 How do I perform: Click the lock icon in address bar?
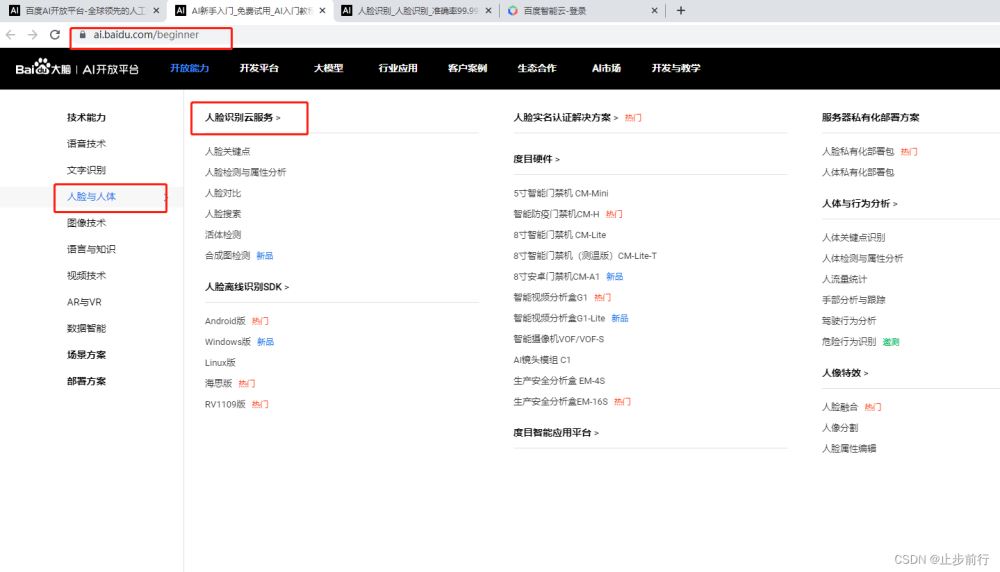tap(82, 34)
